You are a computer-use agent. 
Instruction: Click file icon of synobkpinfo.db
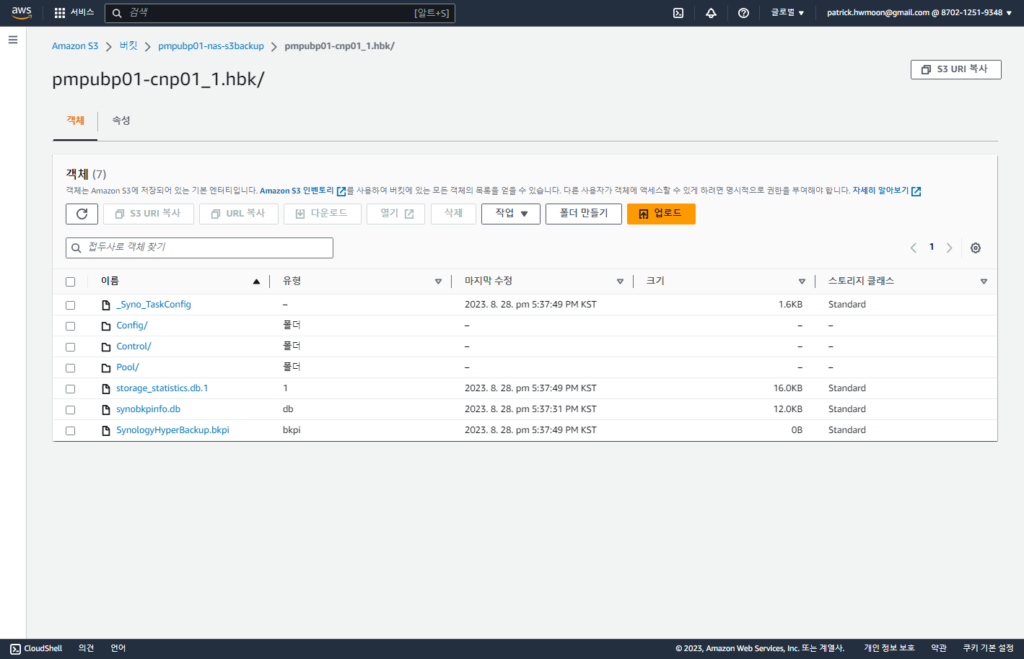tap(106, 410)
